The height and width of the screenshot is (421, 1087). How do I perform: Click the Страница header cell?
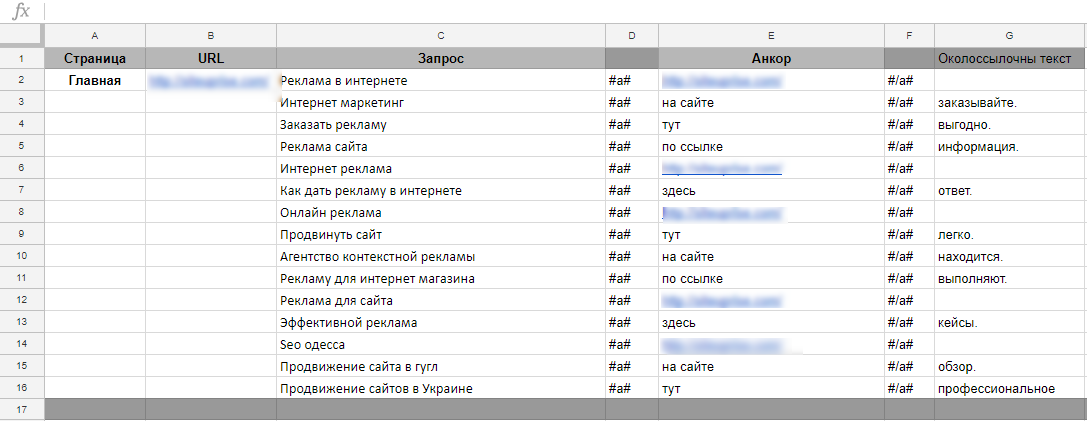tap(95, 58)
